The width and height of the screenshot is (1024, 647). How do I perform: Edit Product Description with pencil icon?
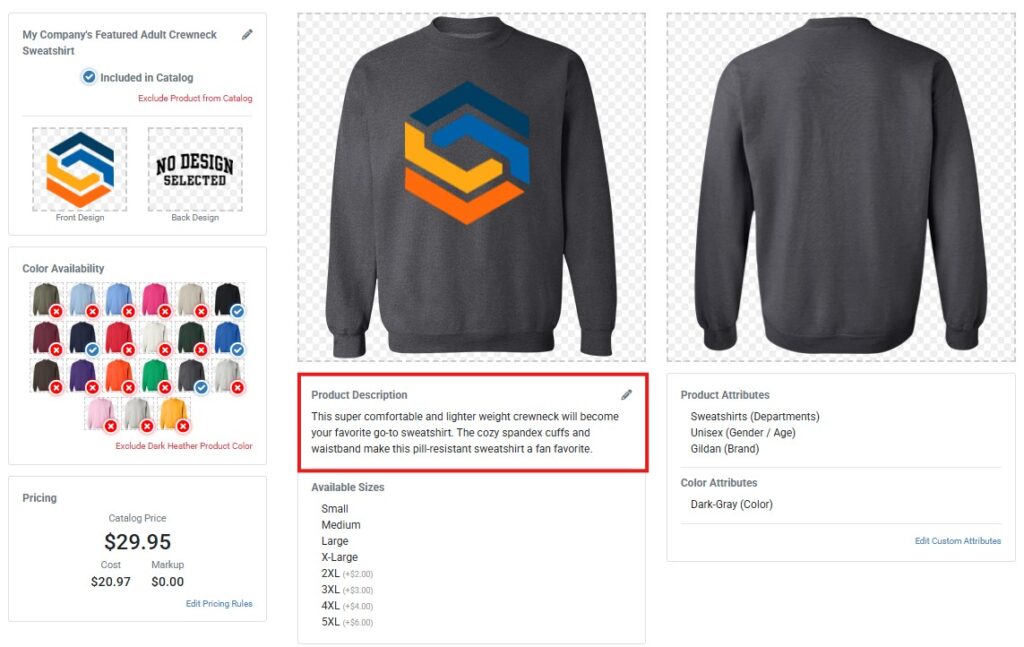click(x=626, y=394)
